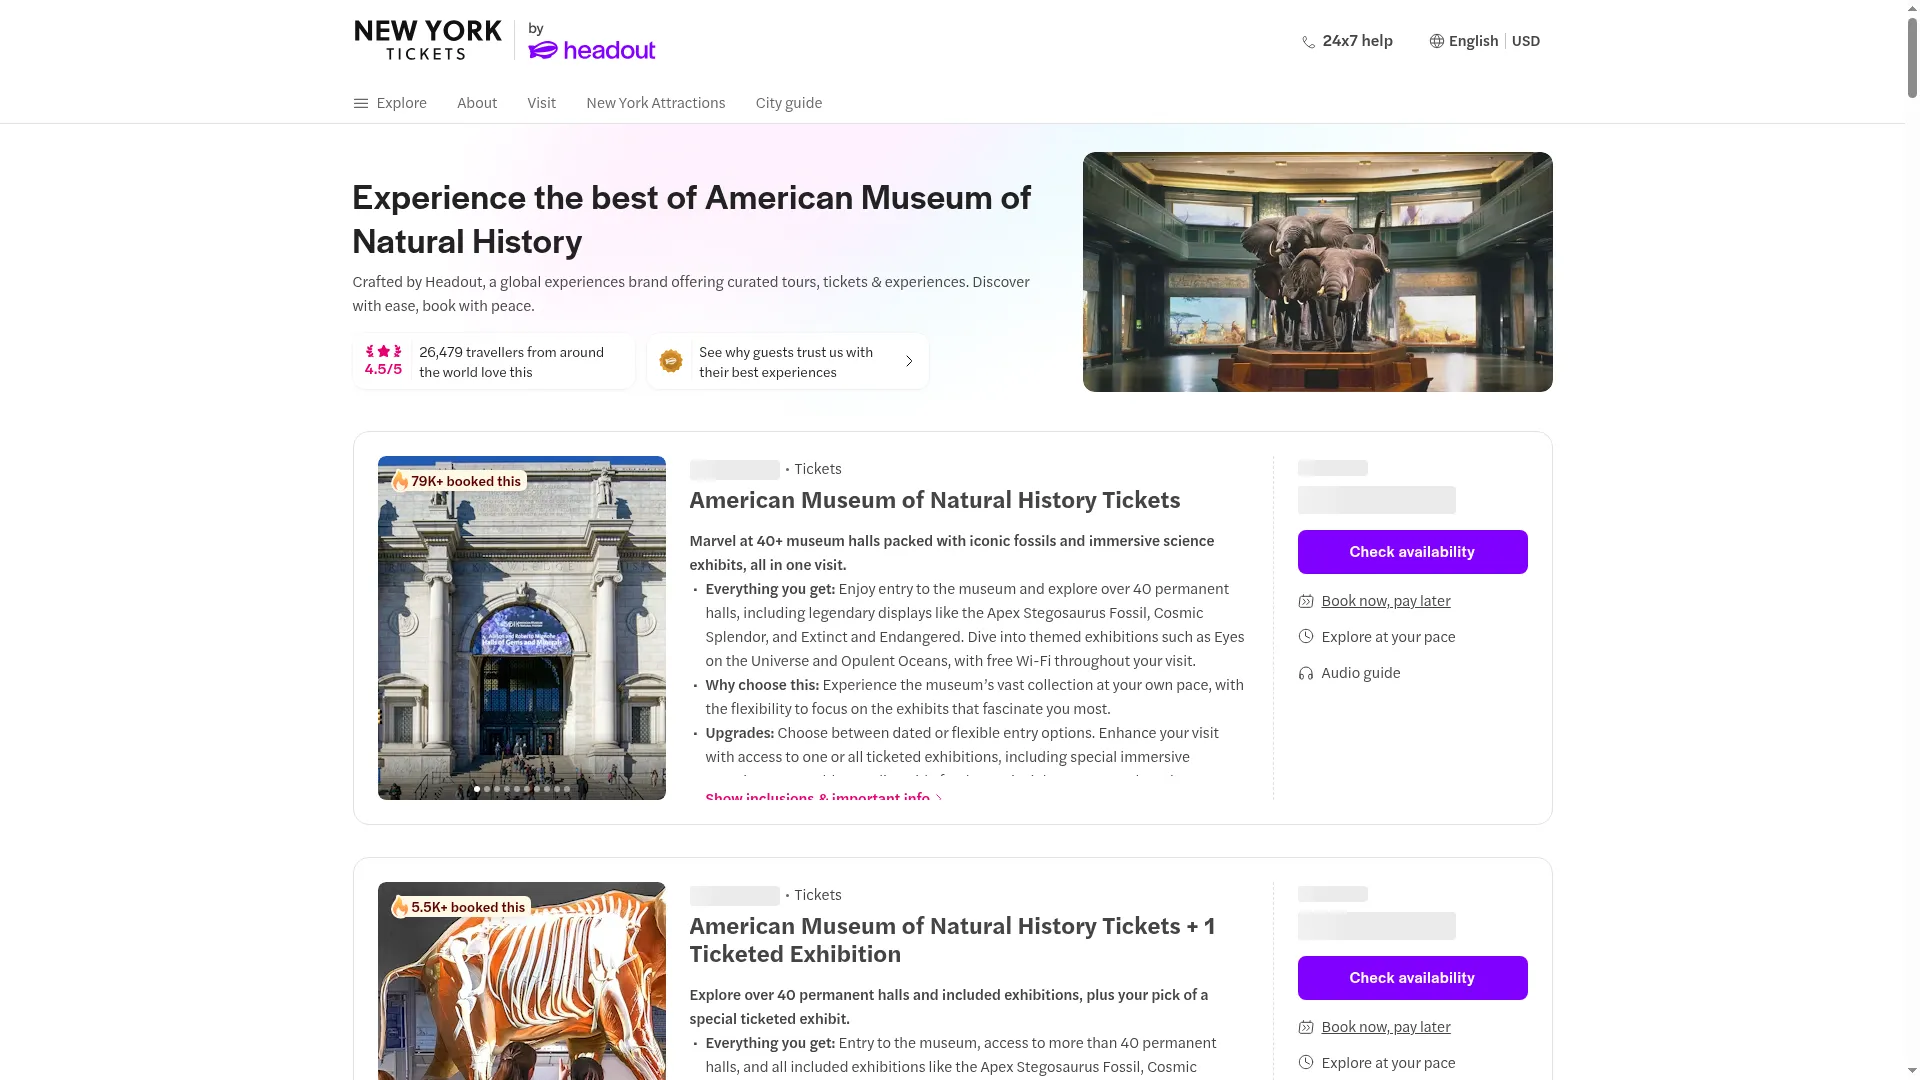The height and width of the screenshot is (1080, 1920).
Task: Open first Book now, pay later link
Action: (1386, 601)
